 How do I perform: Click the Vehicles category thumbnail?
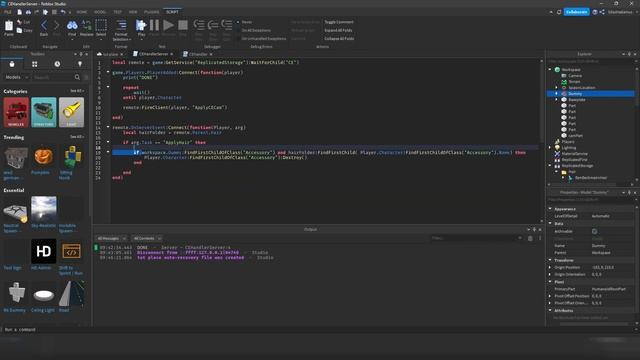[x=16, y=112]
